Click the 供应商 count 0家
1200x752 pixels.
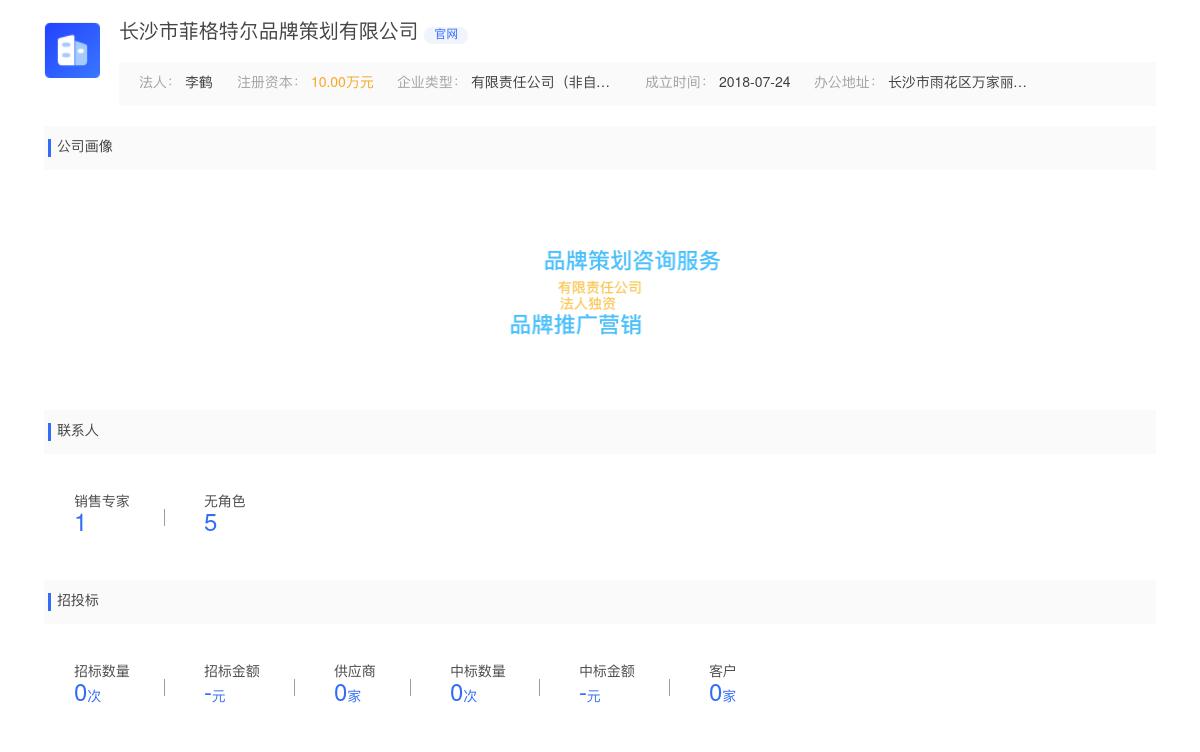[347, 693]
